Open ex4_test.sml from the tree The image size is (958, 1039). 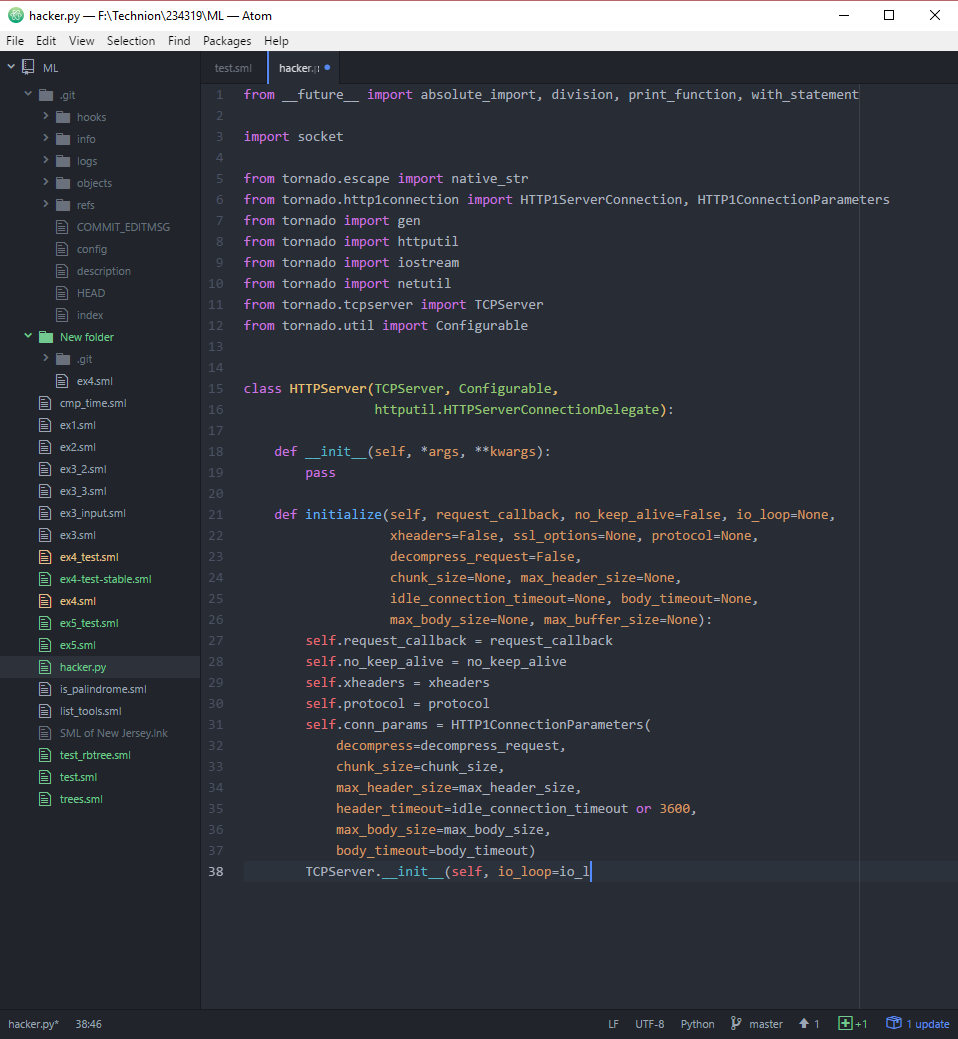89,557
